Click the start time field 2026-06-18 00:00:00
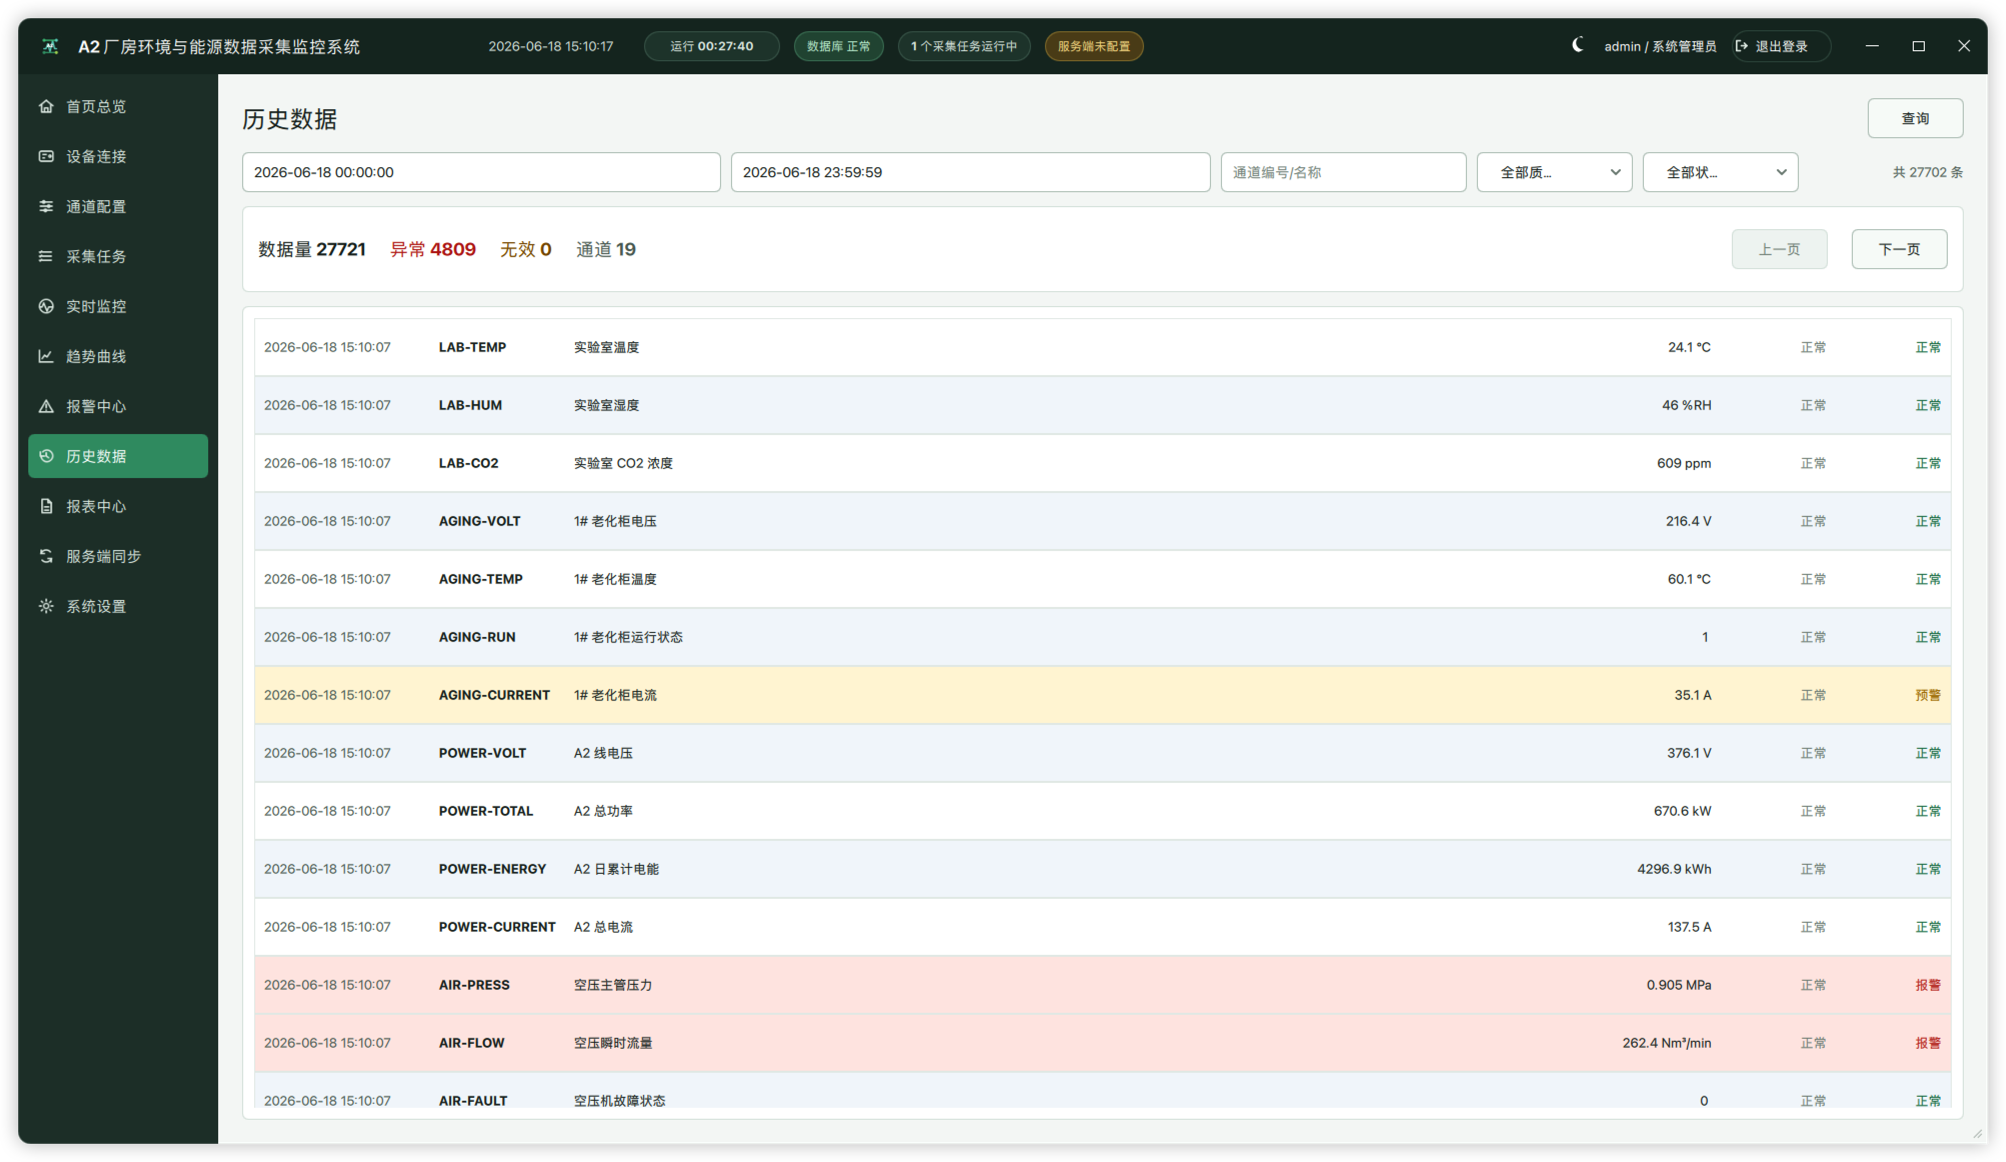Screen dimensions: 2006x1162 click(481, 172)
